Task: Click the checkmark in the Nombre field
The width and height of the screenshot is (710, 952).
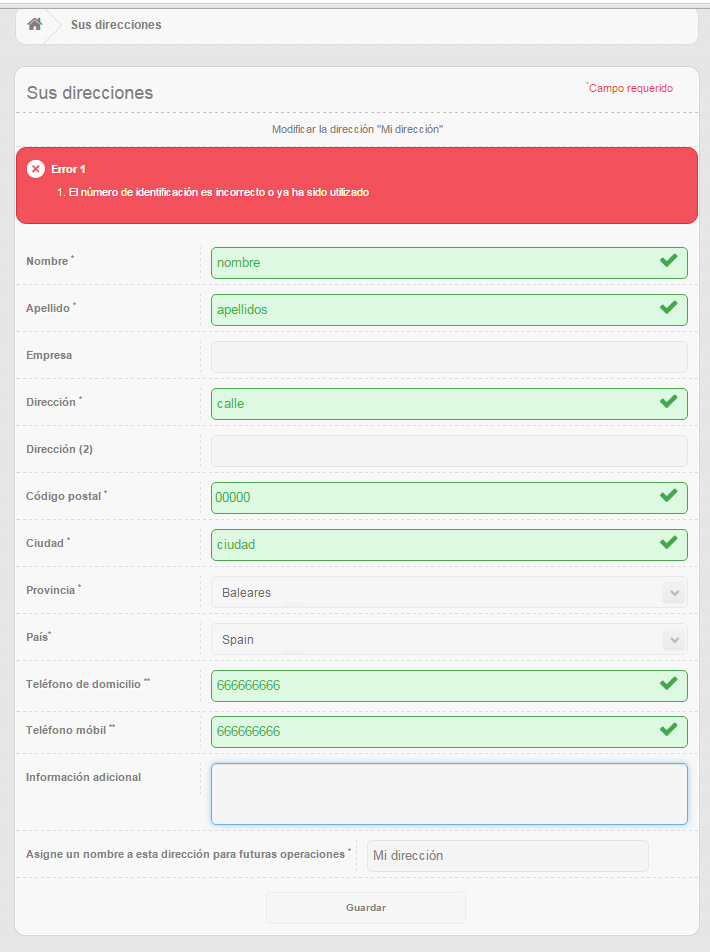Action: click(668, 261)
